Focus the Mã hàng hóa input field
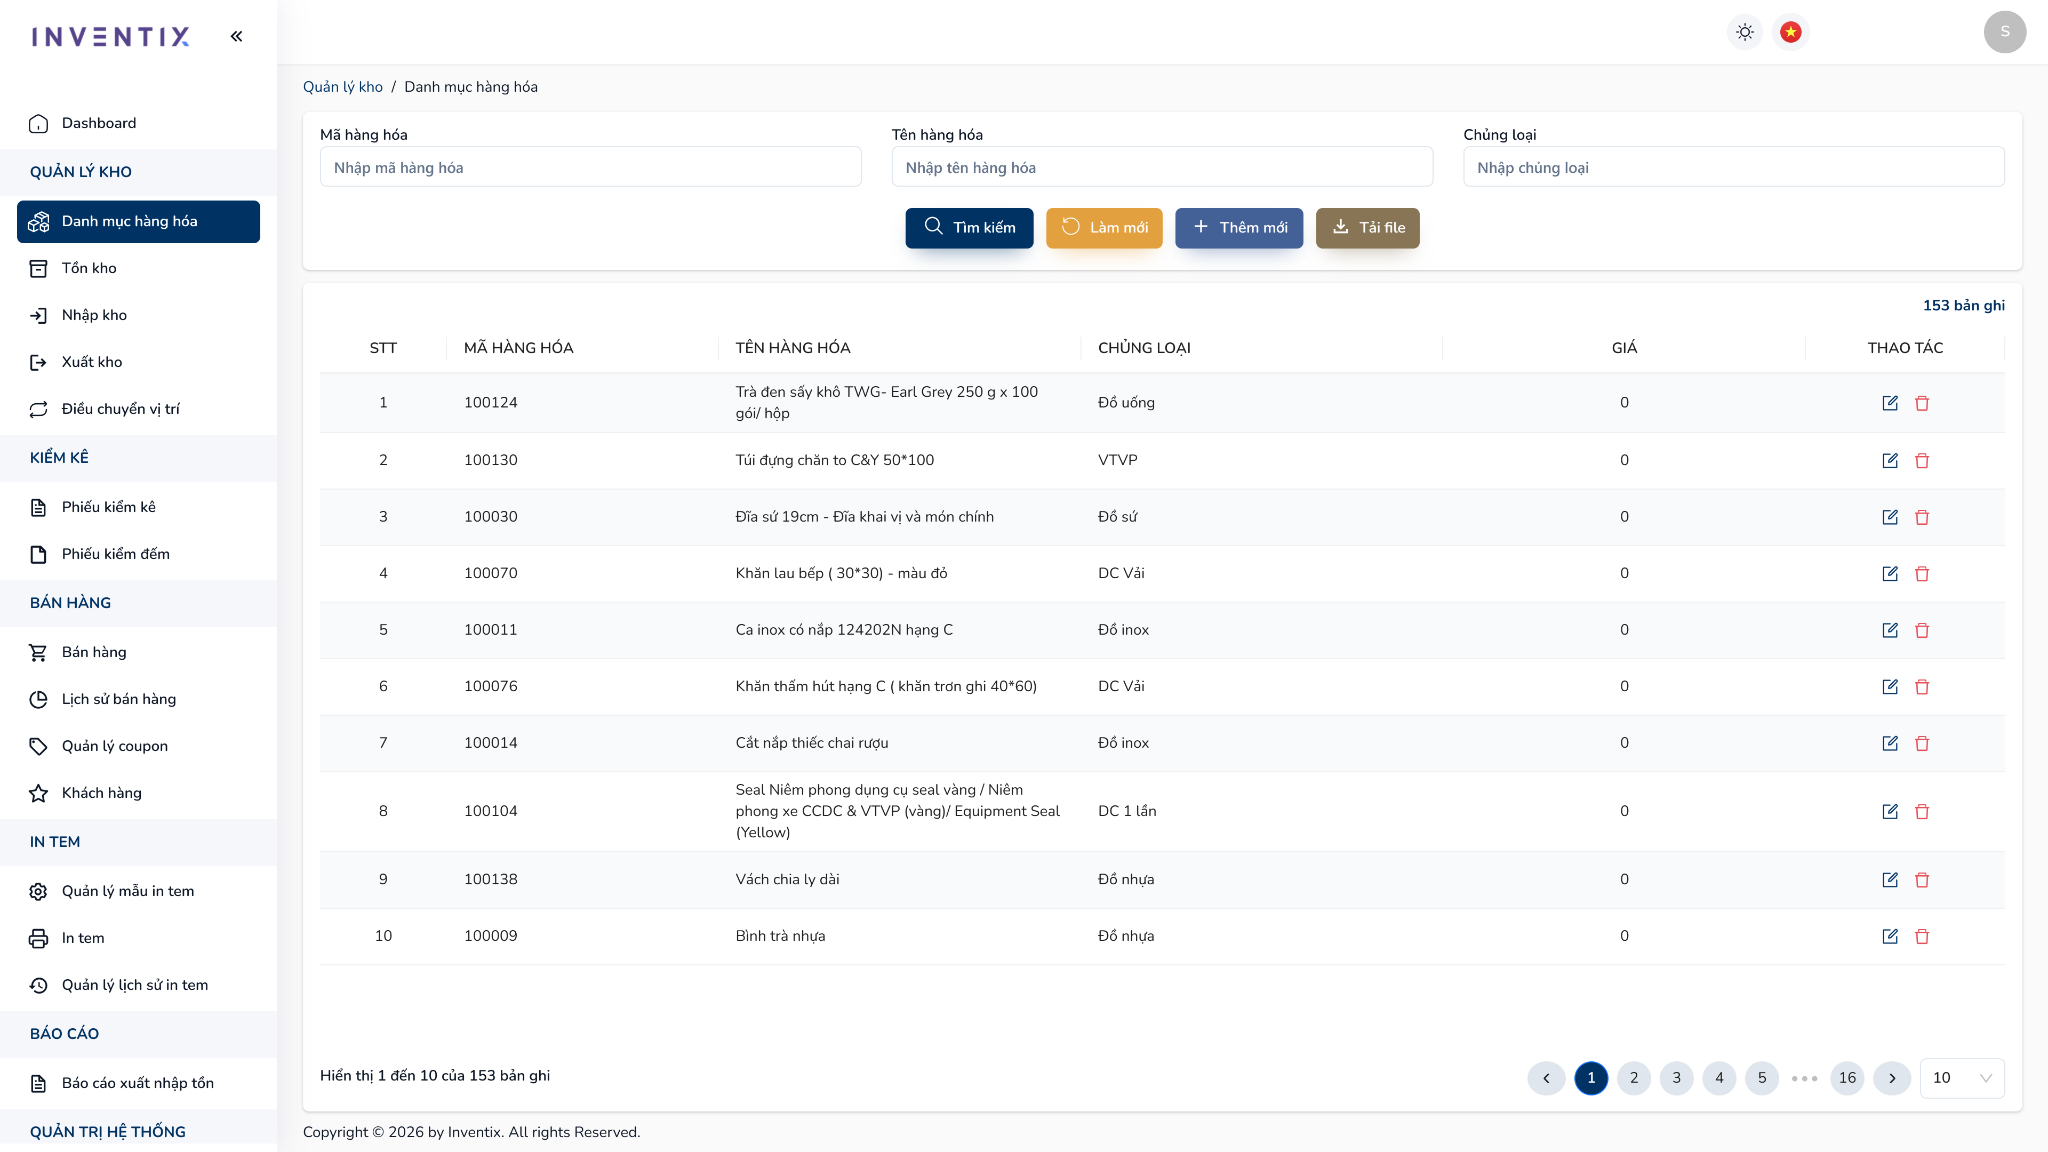This screenshot has width=2048, height=1152. pos(590,167)
